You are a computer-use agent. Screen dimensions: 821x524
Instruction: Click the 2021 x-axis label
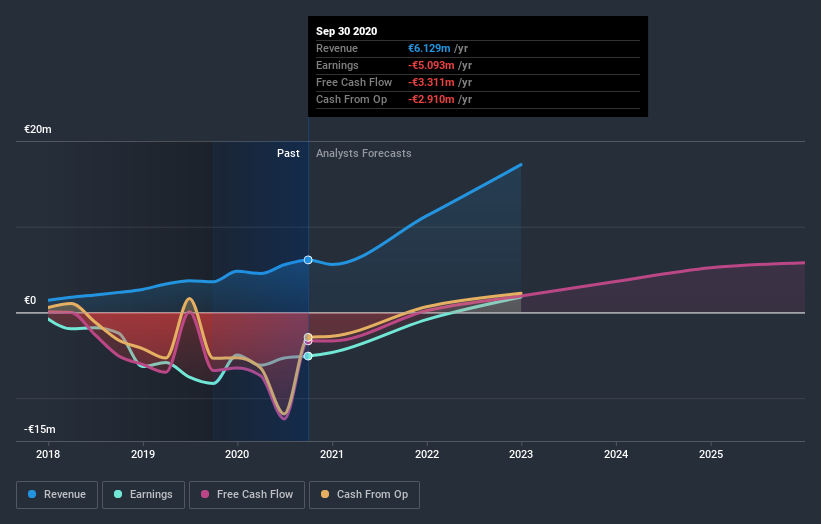tap(331, 454)
